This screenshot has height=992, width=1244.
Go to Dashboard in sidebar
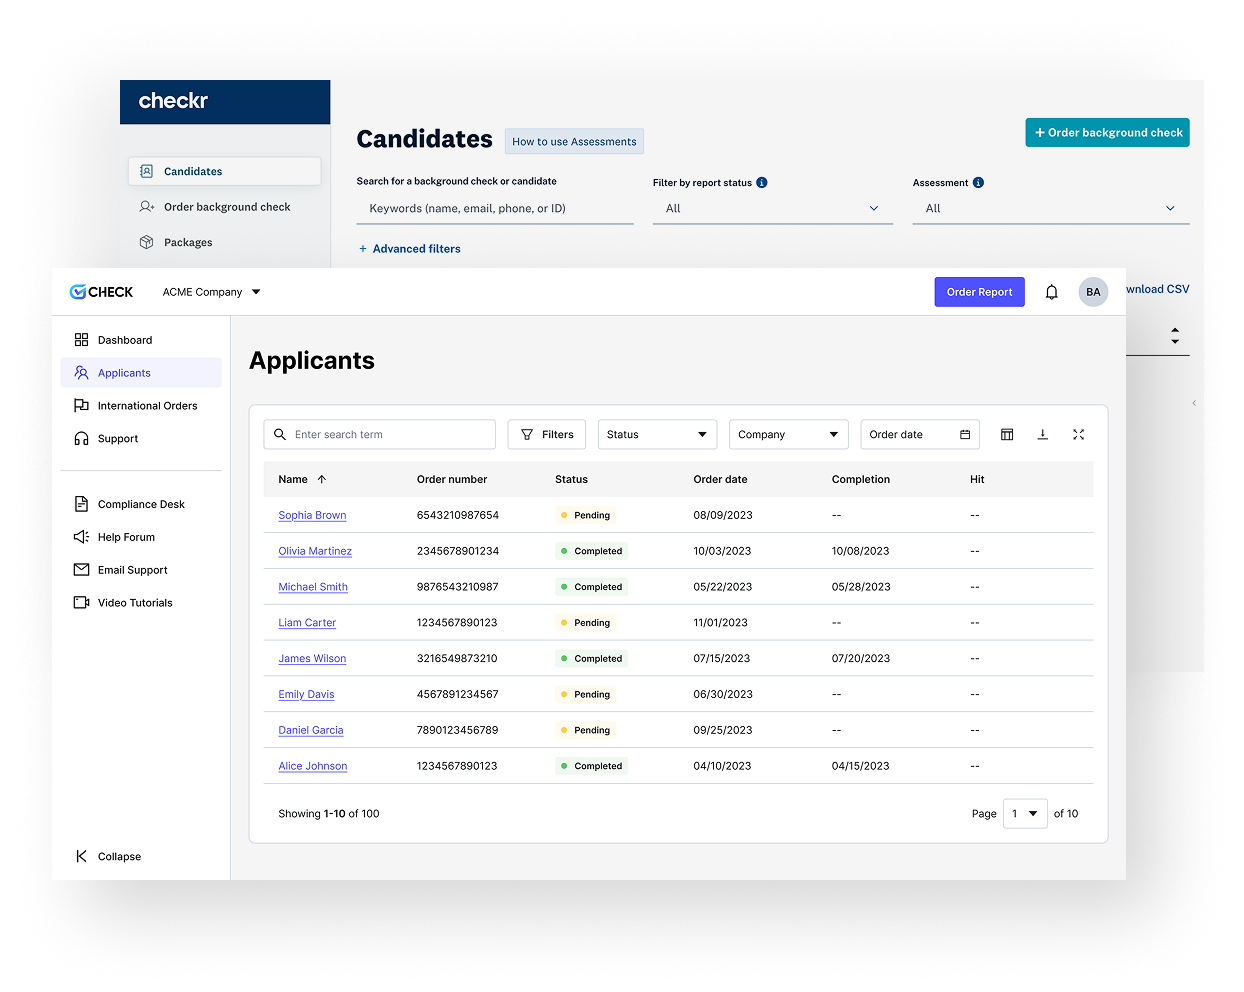tap(125, 340)
